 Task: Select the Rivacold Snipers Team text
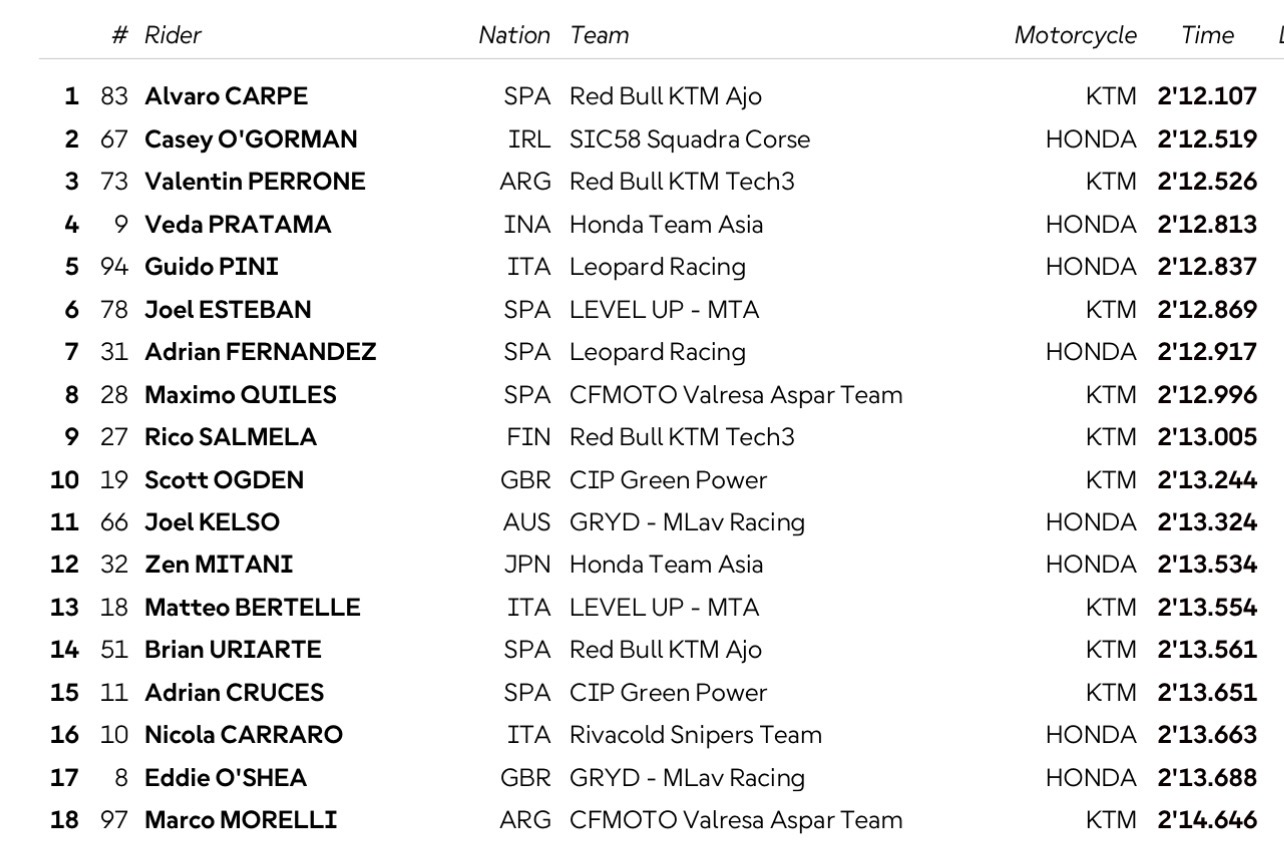coord(695,735)
